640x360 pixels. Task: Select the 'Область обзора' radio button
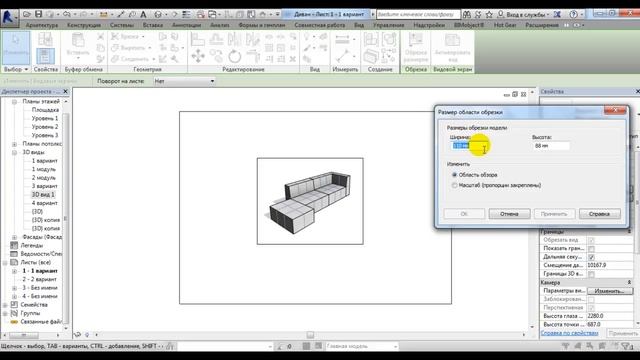point(454,175)
